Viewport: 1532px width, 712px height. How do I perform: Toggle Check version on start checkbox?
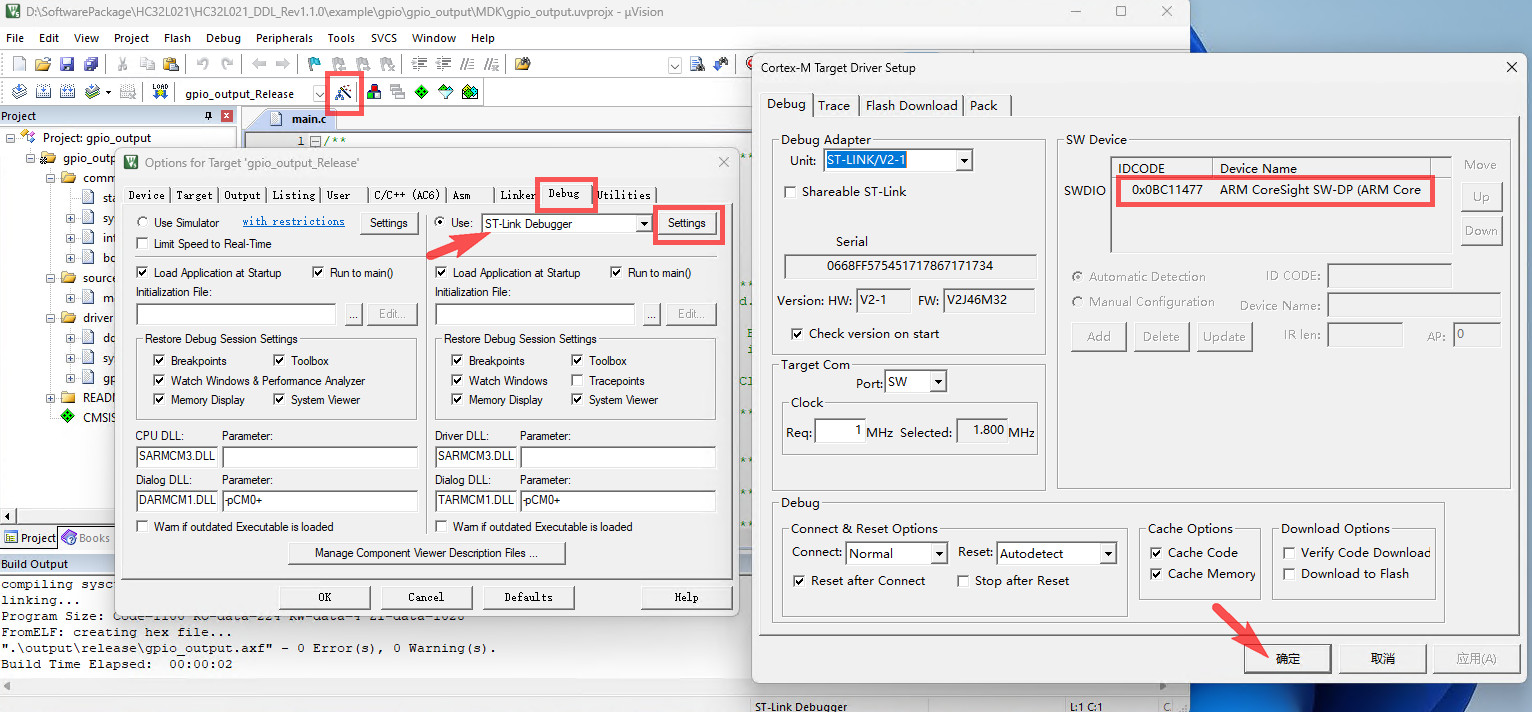point(797,333)
